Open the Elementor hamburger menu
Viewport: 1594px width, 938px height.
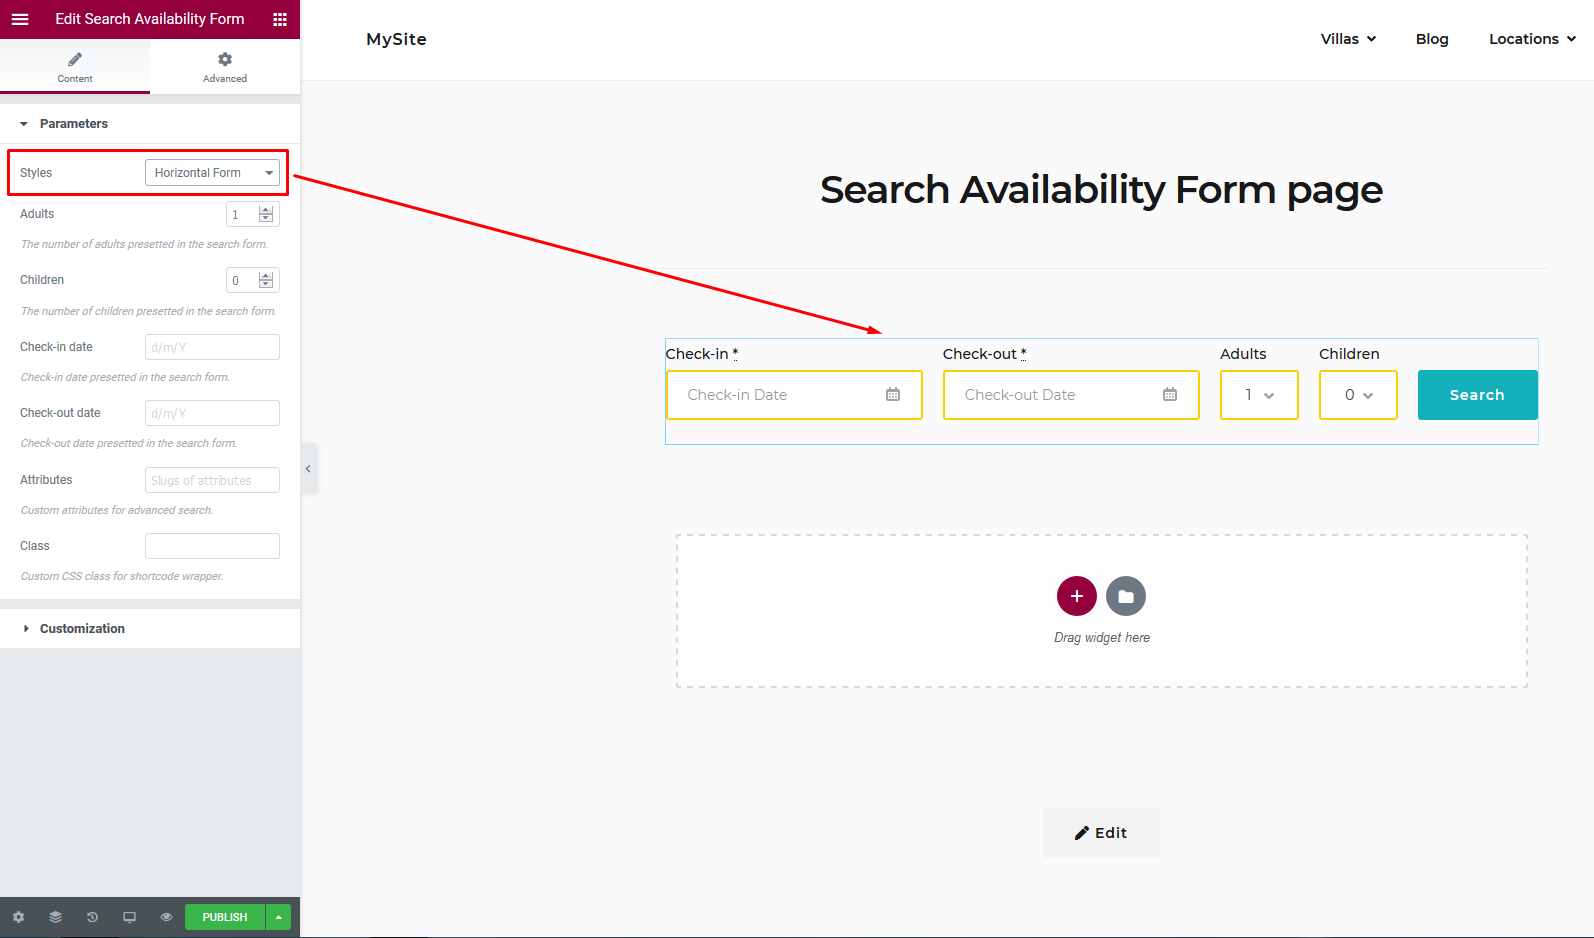point(20,19)
